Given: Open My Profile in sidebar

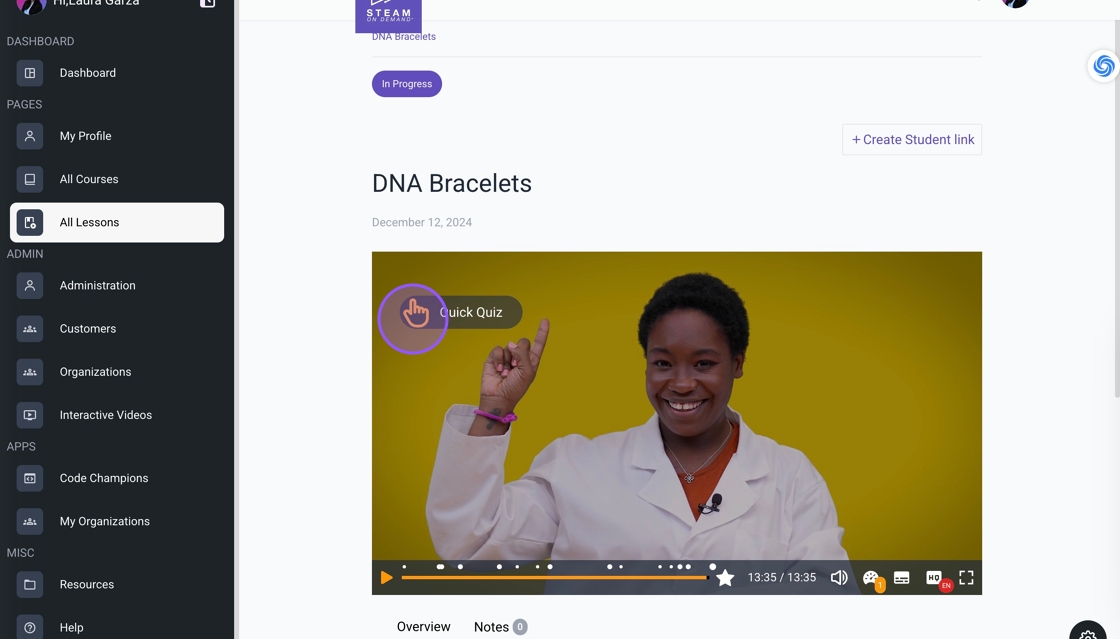Looking at the screenshot, I should click(116, 136).
